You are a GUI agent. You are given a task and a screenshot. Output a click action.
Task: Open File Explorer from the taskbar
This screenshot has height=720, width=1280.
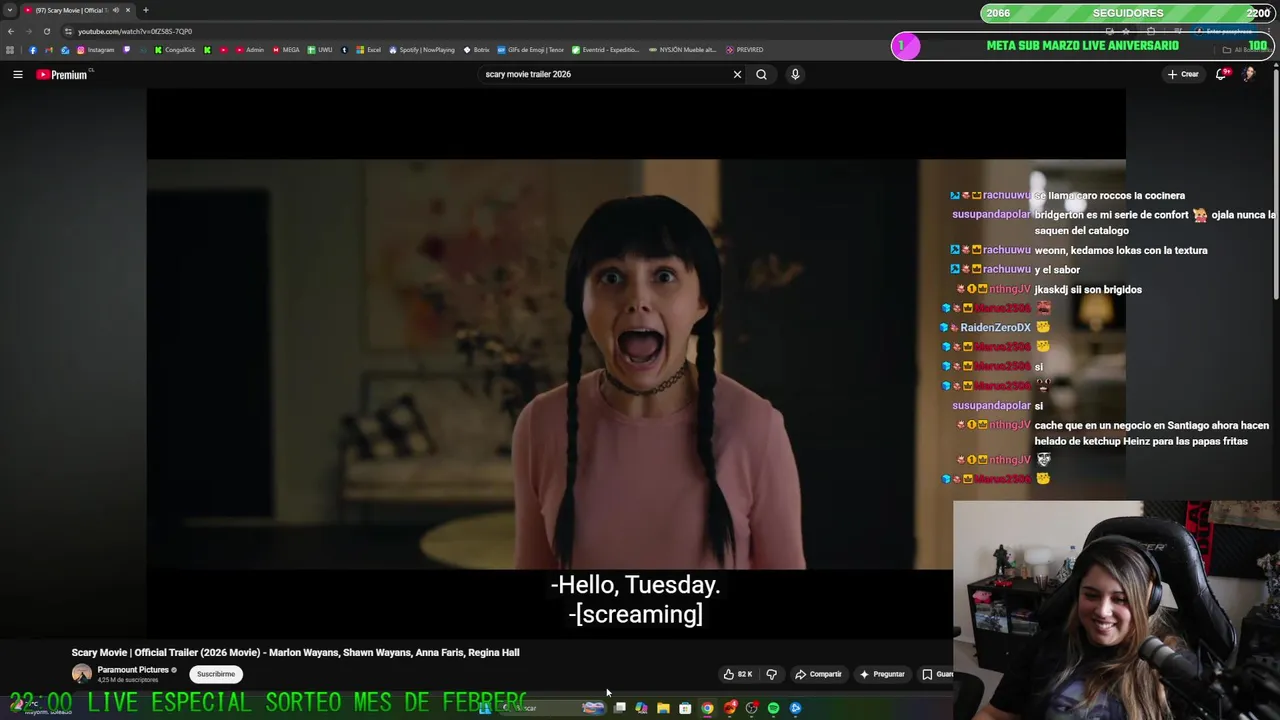point(663,708)
